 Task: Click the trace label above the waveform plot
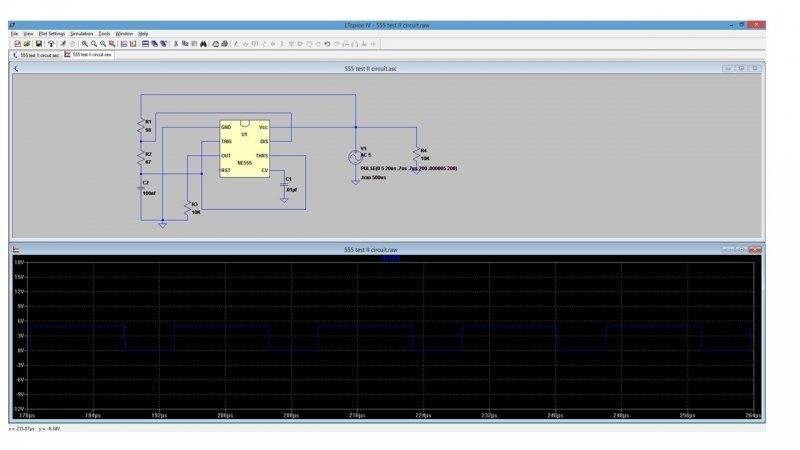[391, 259]
